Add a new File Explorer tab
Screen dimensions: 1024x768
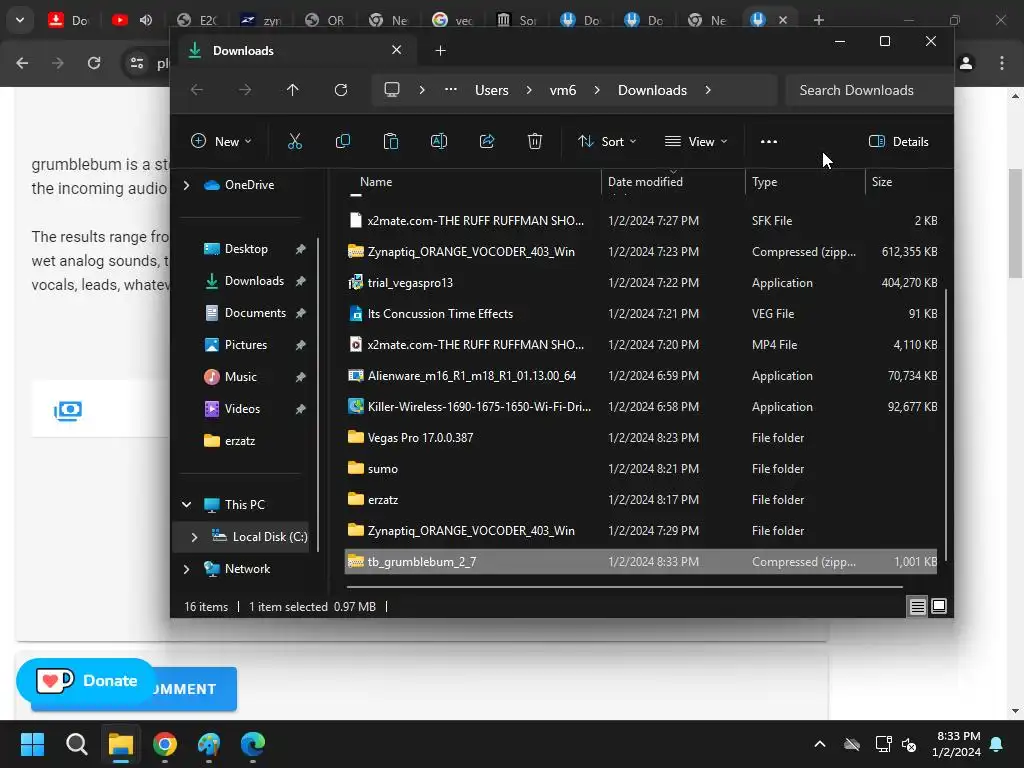440,50
